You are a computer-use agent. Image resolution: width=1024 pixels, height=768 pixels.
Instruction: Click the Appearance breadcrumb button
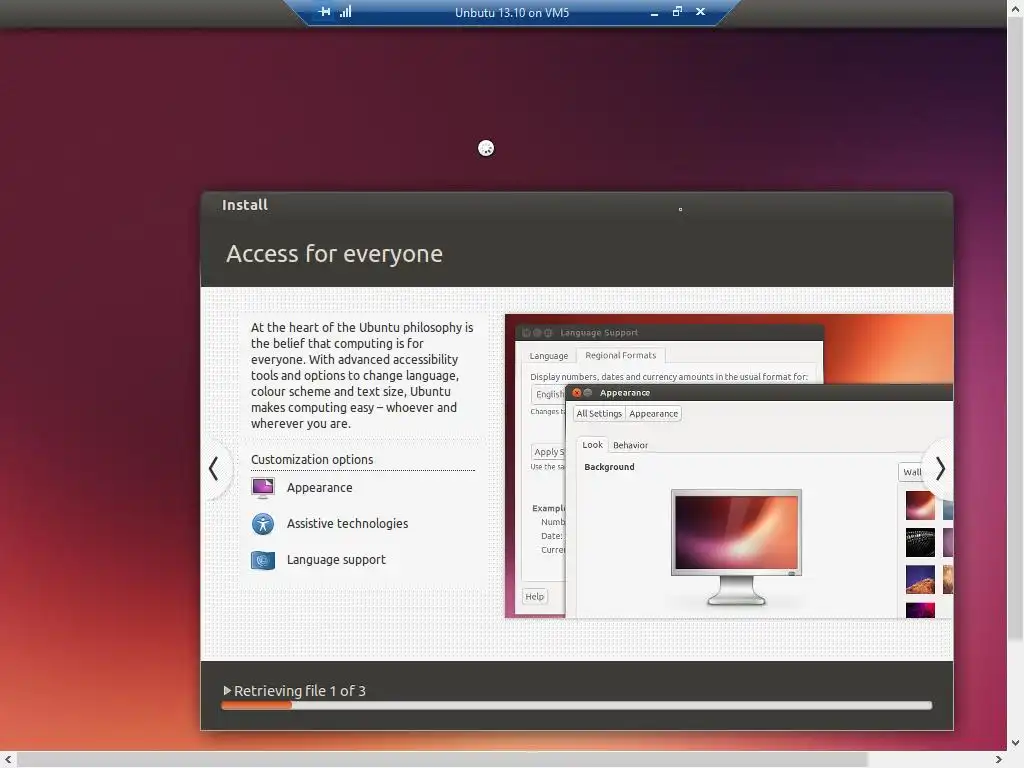653,414
